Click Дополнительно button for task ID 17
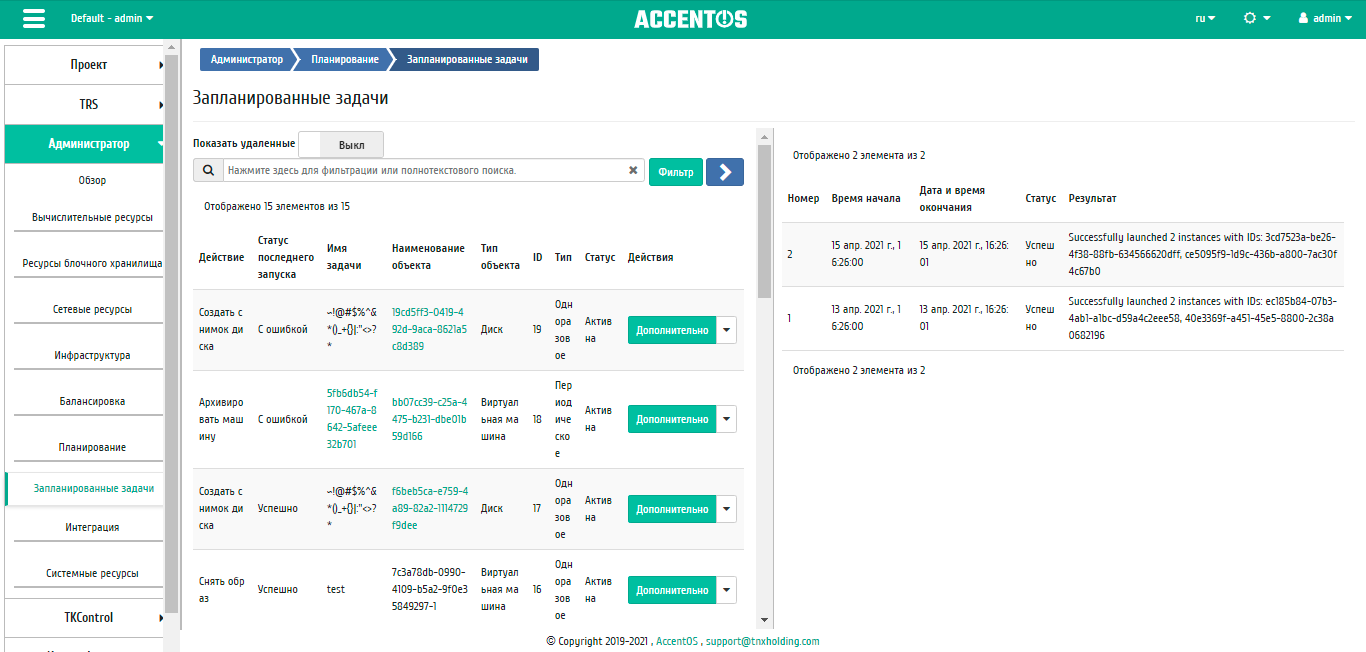Screen dimensions: 1366x652 tap(672, 509)
